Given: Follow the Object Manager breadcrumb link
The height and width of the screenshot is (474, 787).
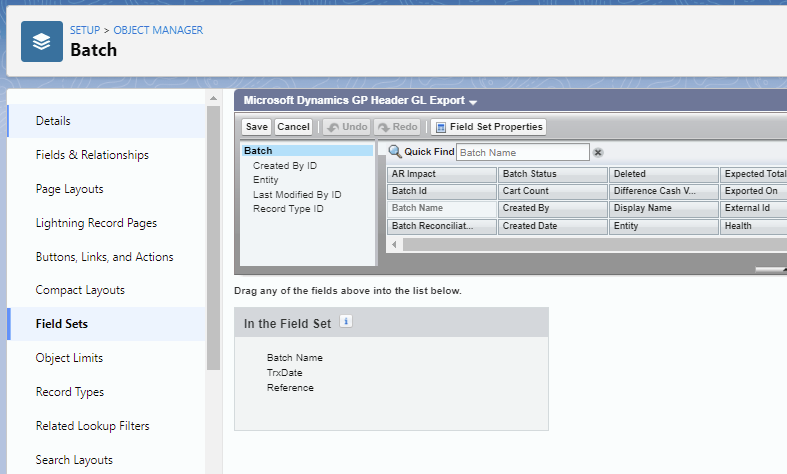Looking at the screenshot, I should point(160,30).
